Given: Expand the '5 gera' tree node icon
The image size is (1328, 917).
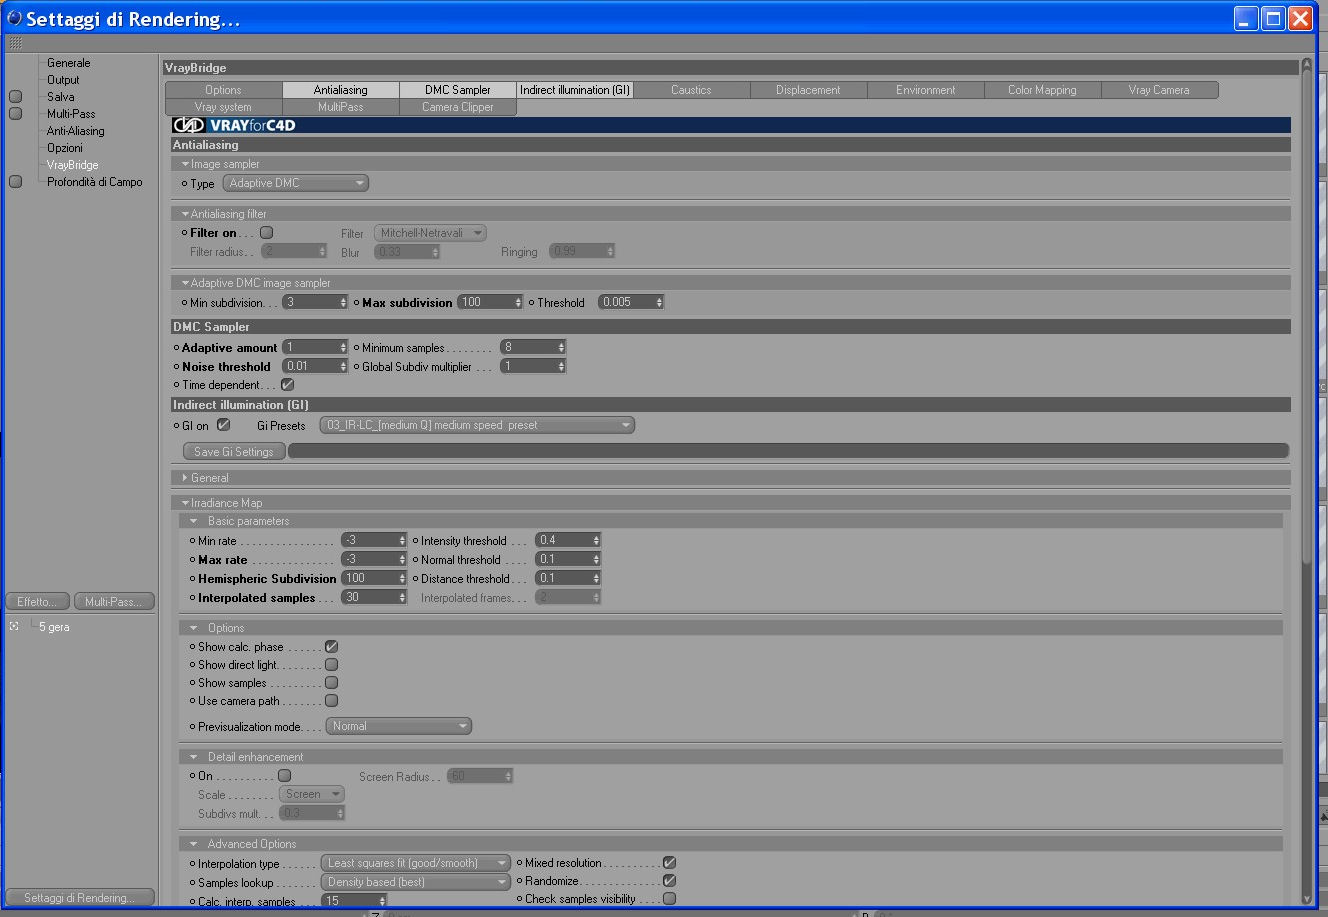Looking at the screenshot, I should pos(14,627).
